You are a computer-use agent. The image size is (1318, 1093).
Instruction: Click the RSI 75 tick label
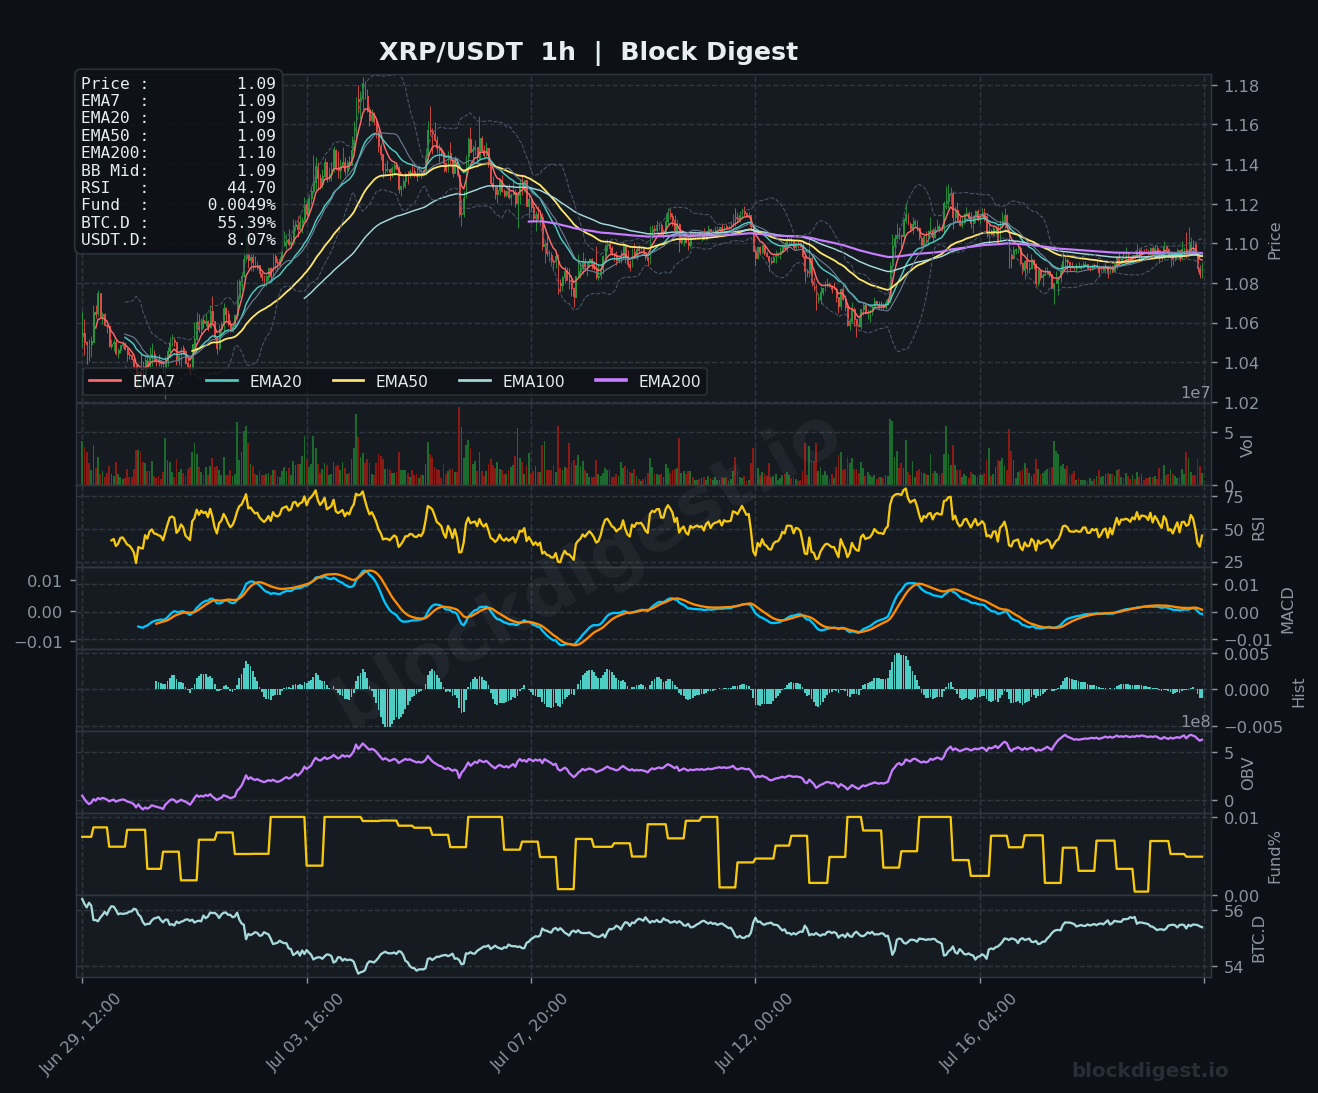pos(1233,497)
